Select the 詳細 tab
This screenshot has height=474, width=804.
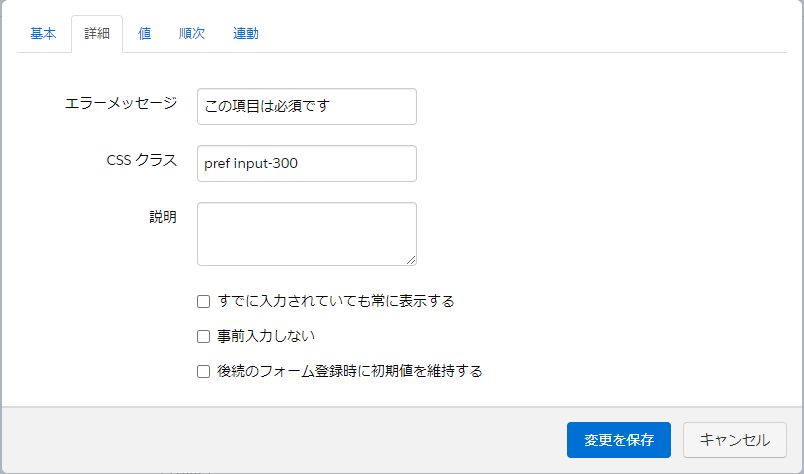pos(97,33)
